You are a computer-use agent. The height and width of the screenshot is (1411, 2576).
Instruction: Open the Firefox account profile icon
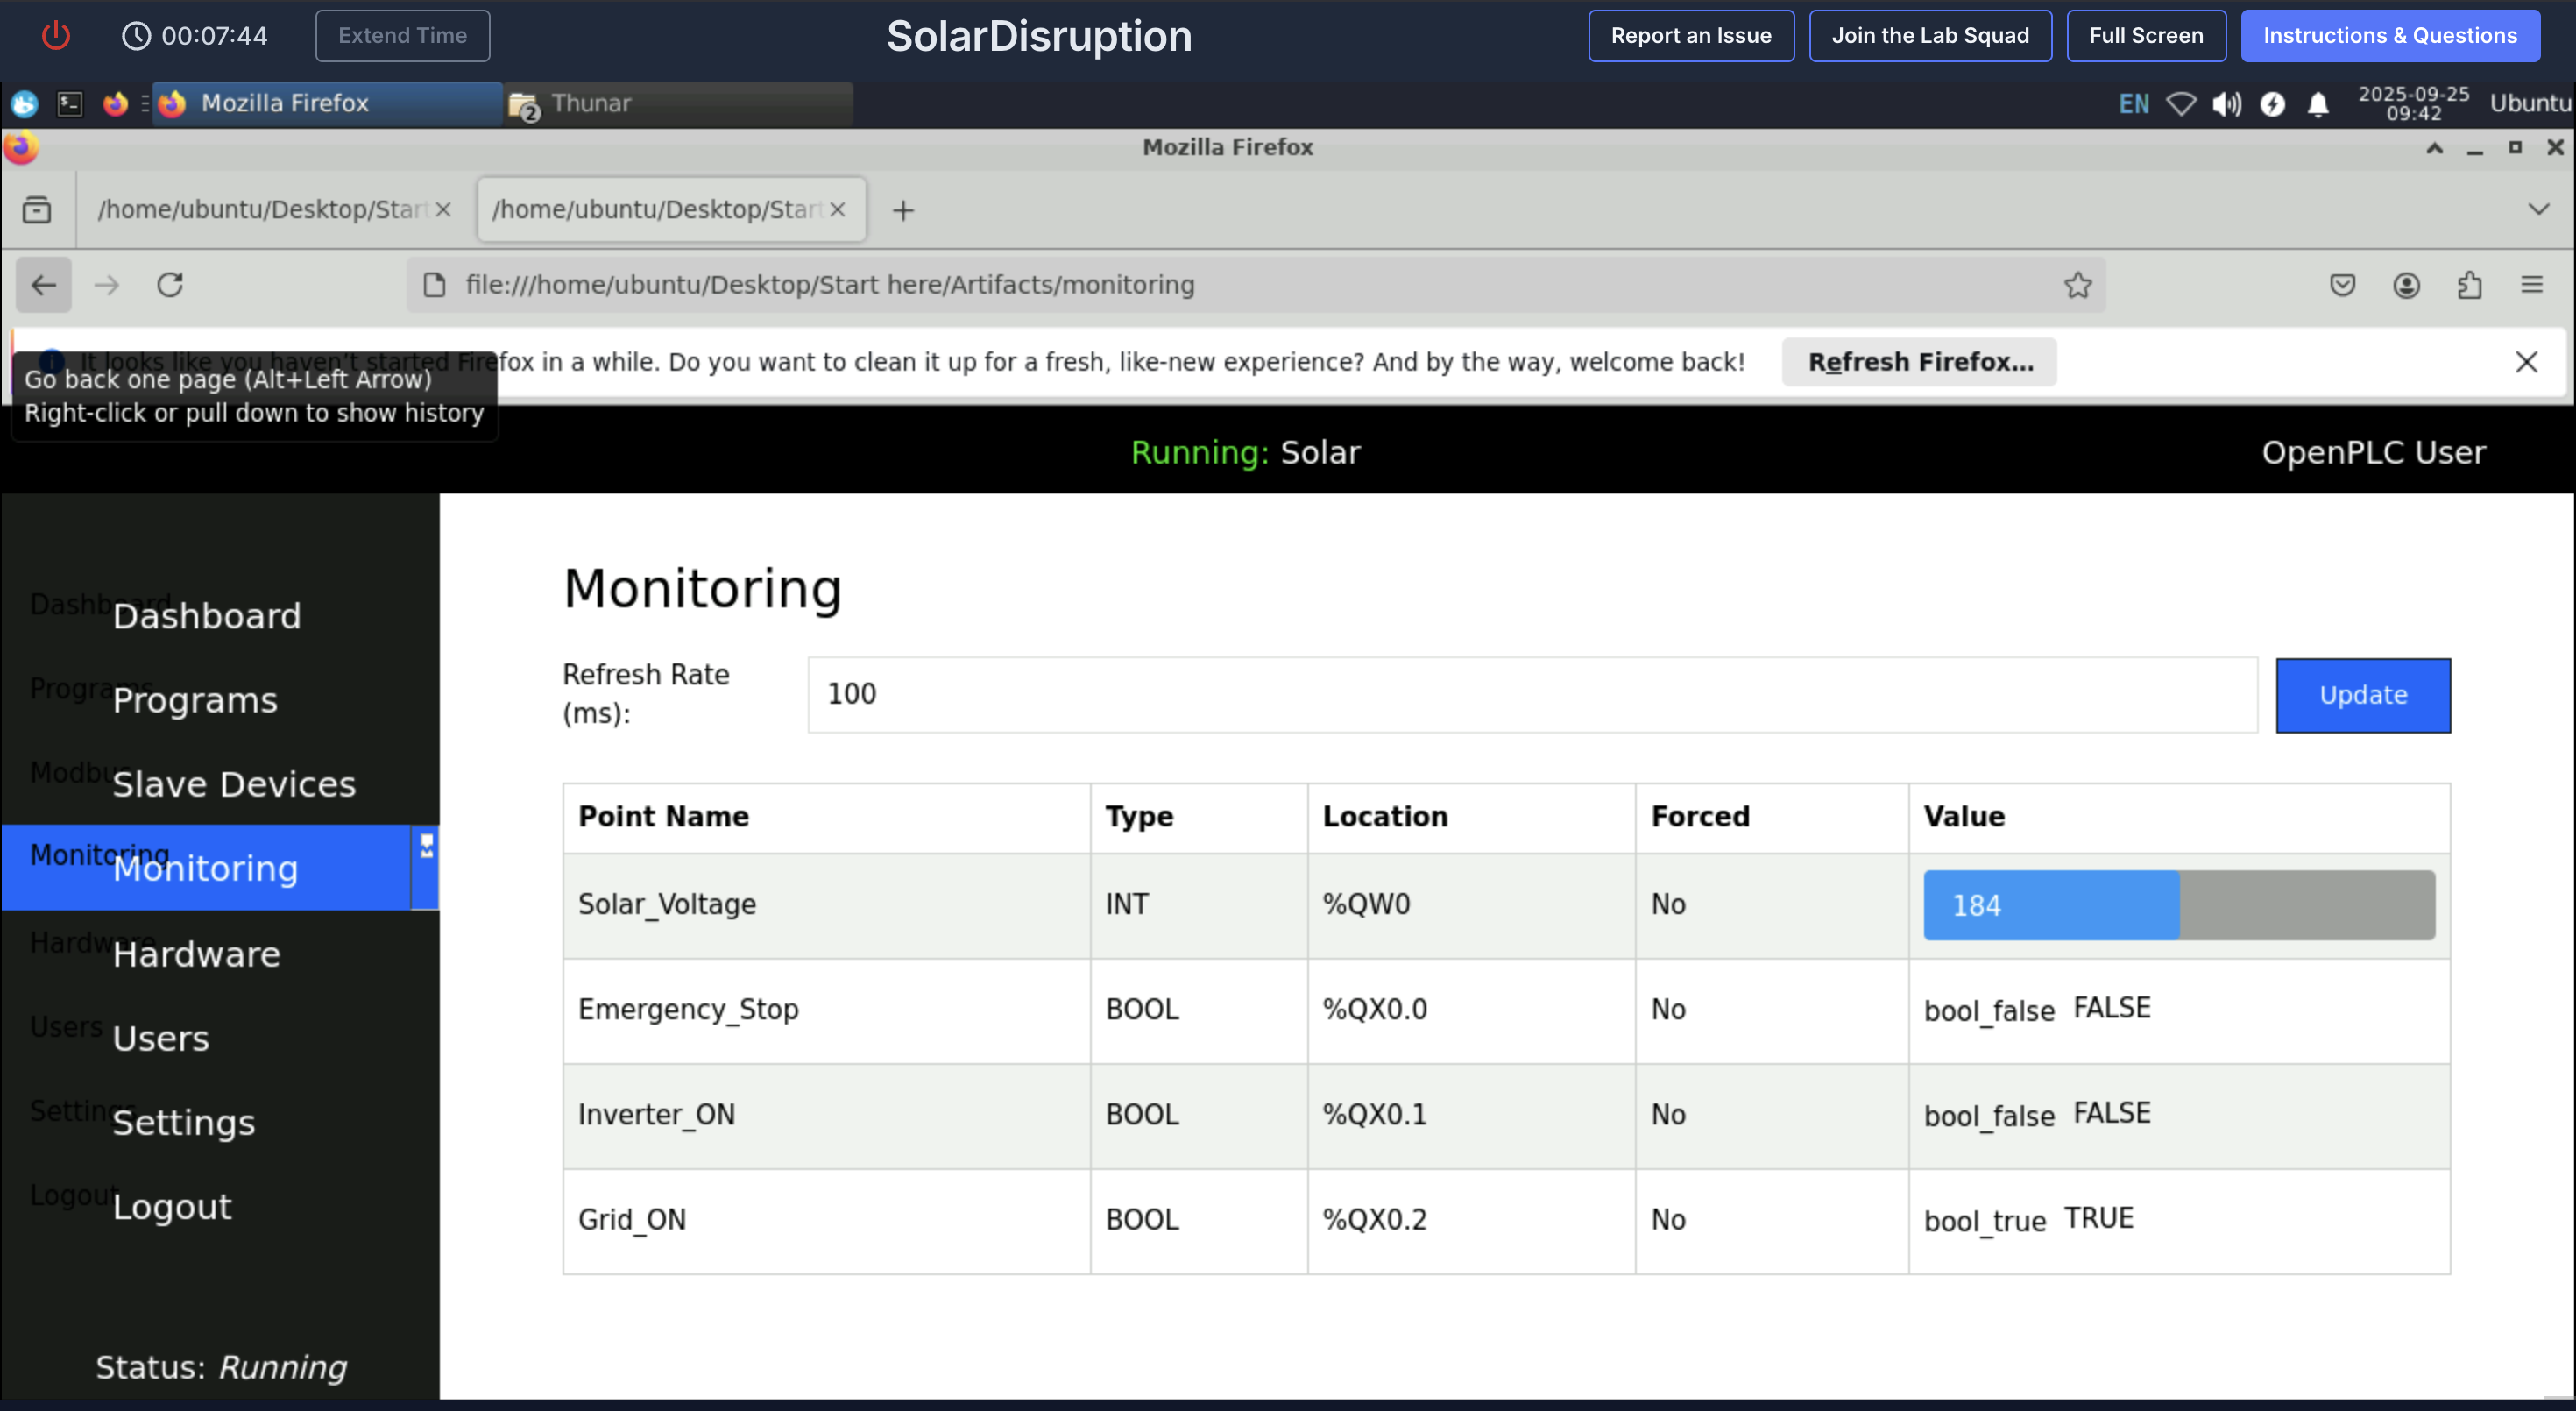click(x=2406, y=285)
